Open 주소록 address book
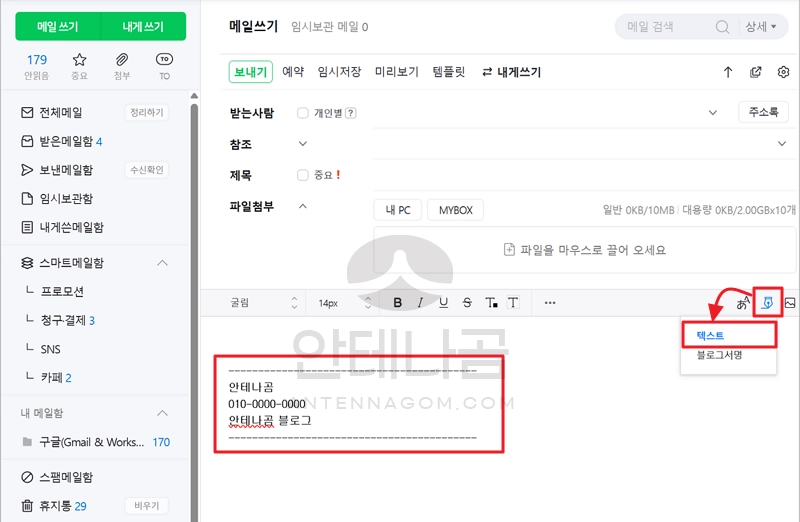This screenshot has width=800, height=522. [763, 112]
